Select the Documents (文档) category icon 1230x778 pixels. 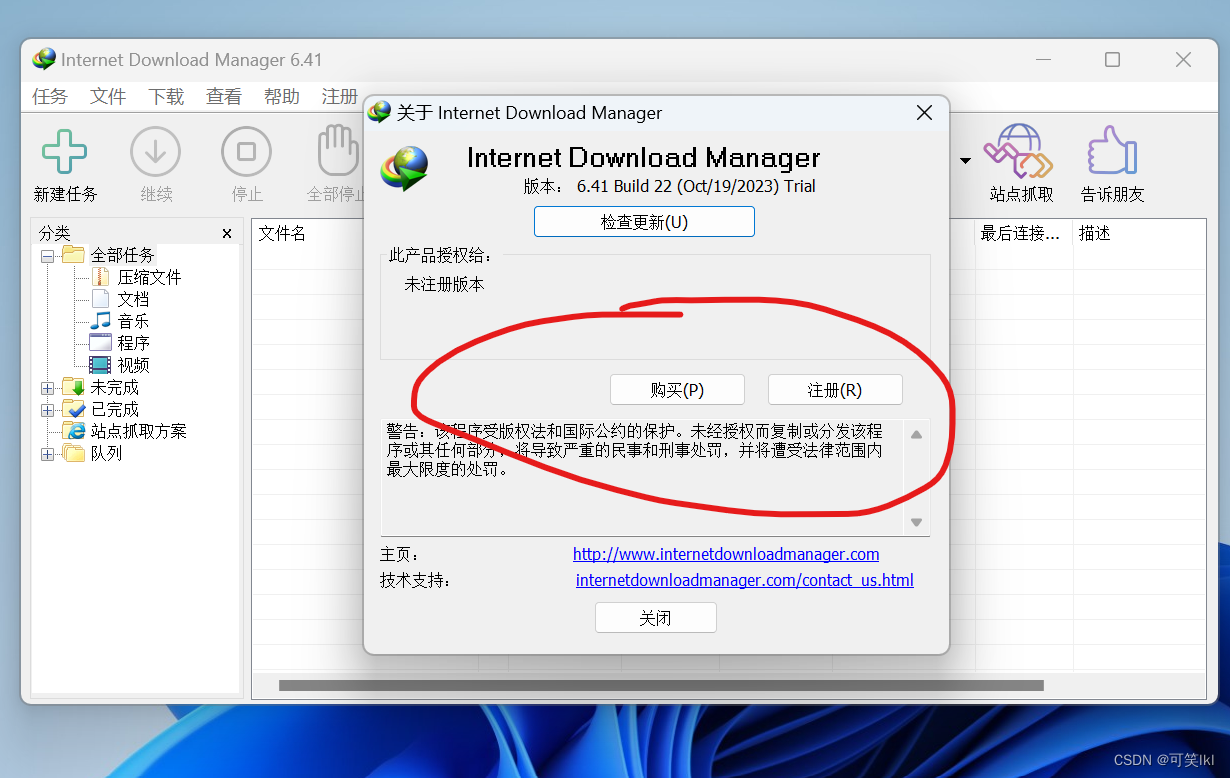point(100,299)
